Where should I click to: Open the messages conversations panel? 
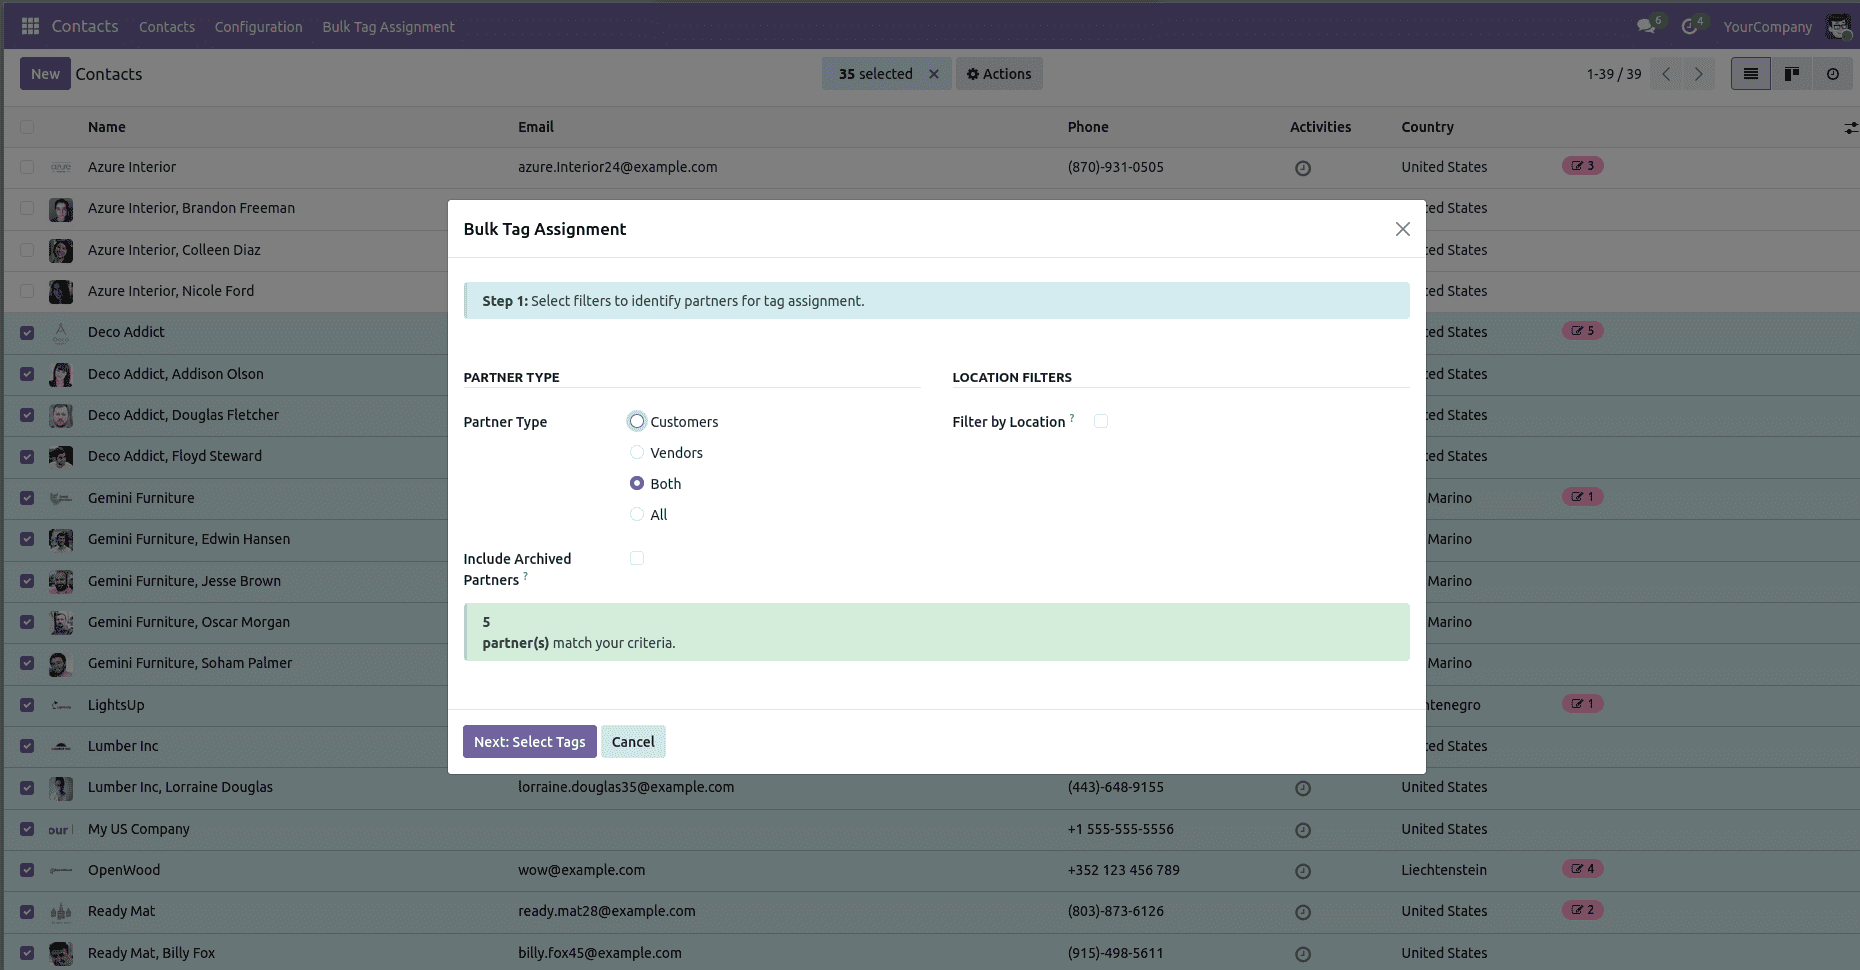[1645, 26]
